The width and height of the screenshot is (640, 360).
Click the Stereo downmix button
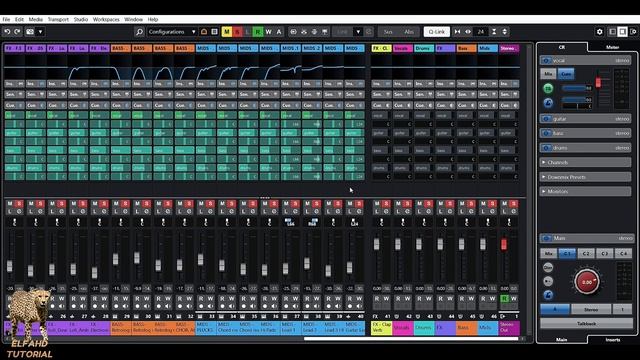591,309
